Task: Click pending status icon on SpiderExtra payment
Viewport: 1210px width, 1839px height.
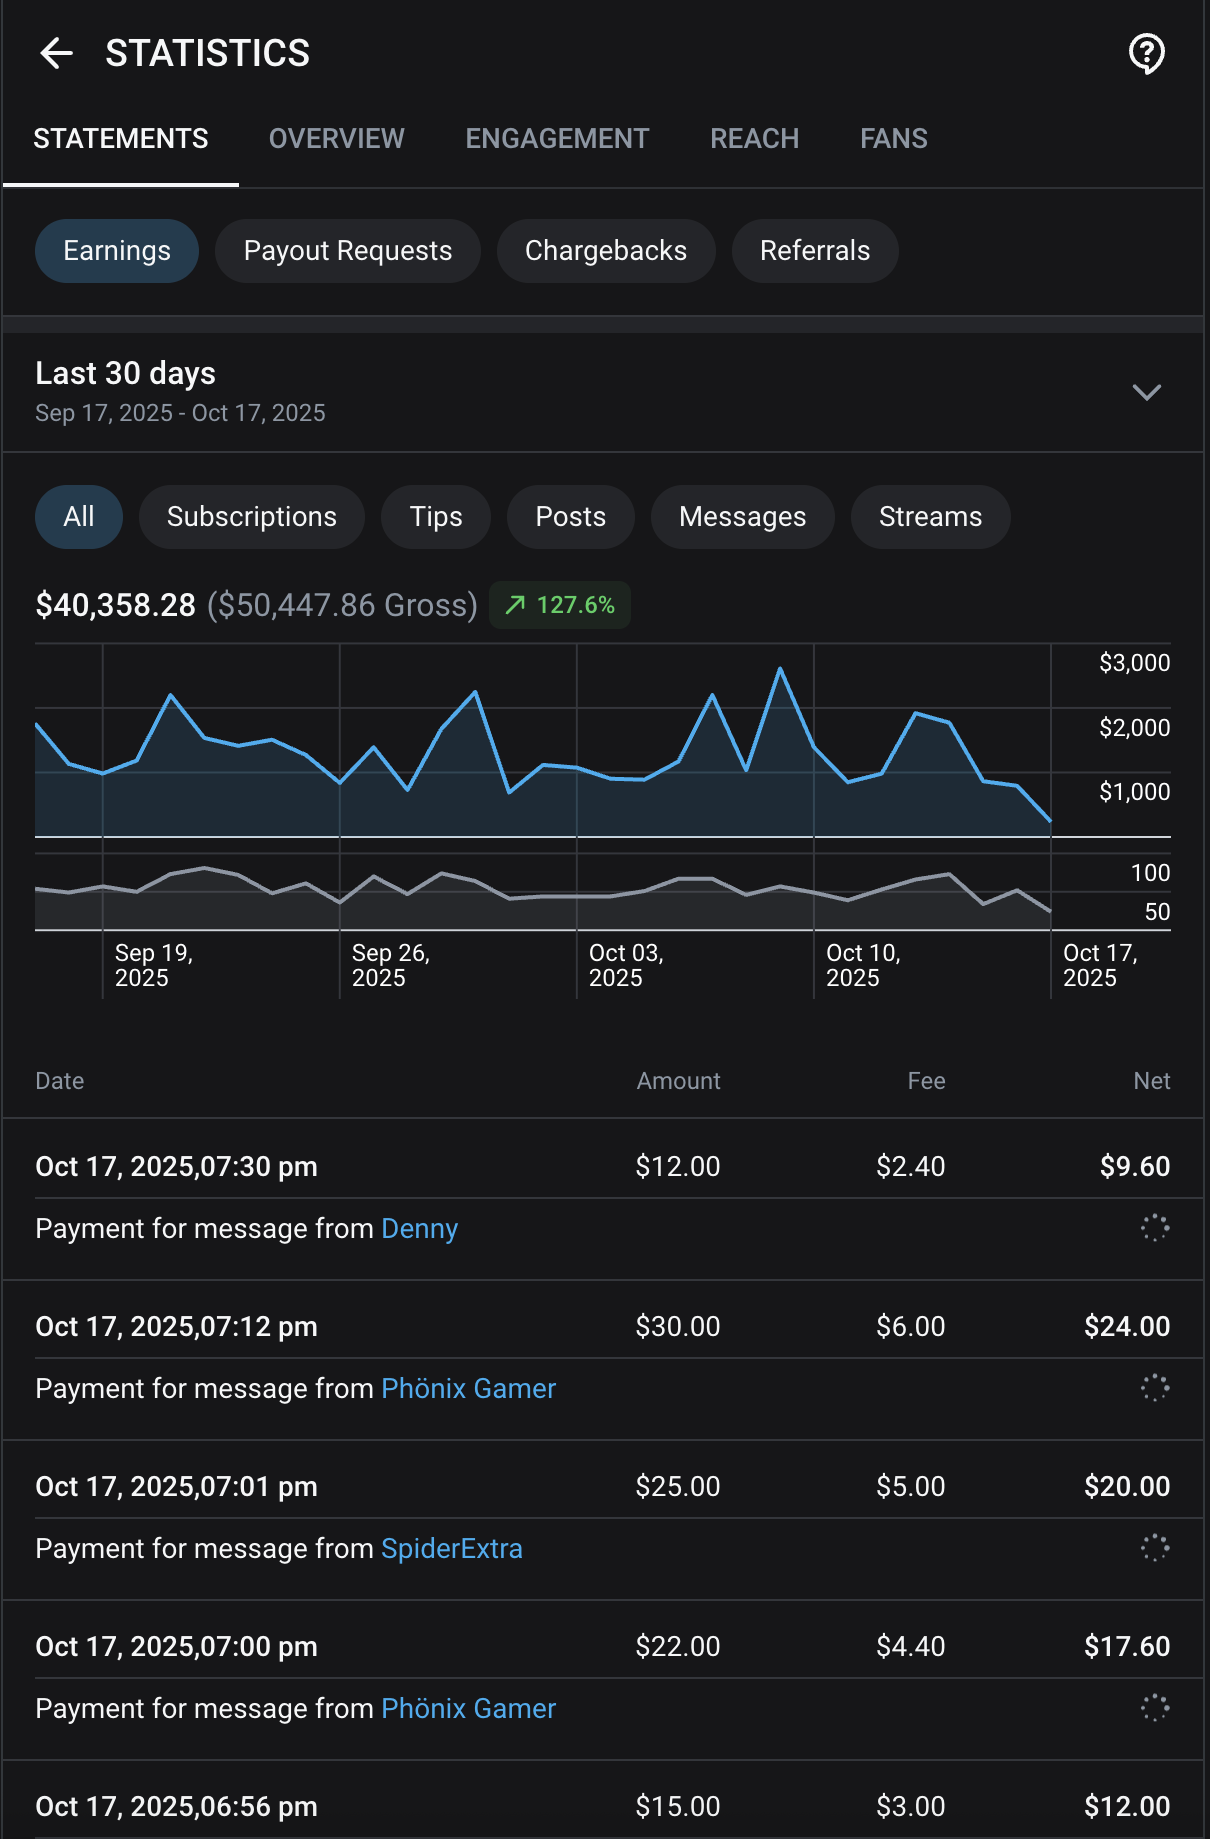Action: (1154, 1548)
